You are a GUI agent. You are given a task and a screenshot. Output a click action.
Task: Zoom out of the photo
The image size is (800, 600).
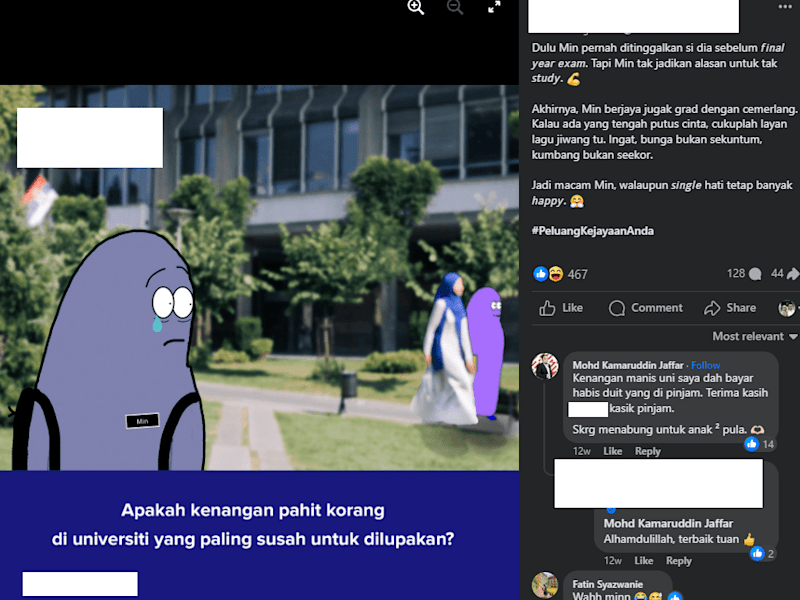455,7
